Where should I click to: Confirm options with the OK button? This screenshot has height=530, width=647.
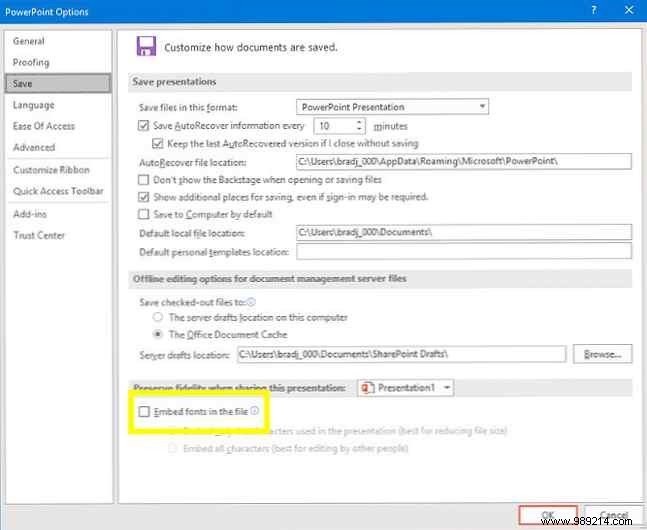coord(548,515)
